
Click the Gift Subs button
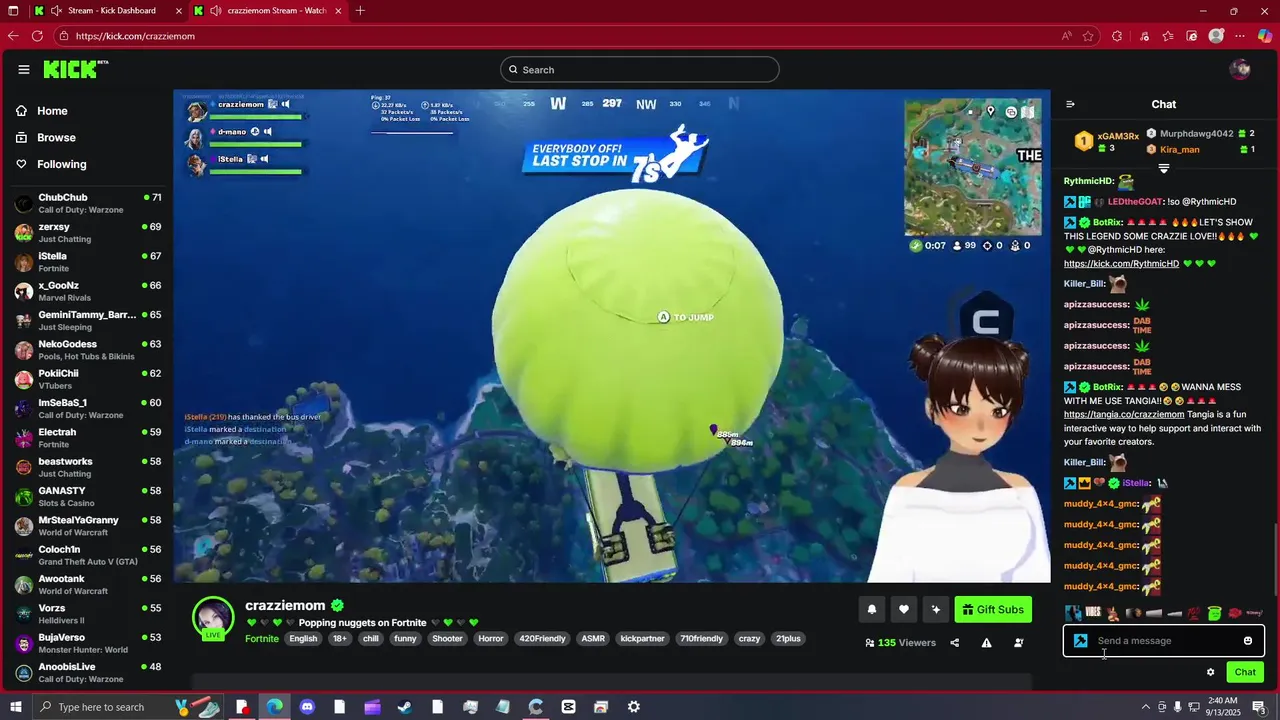993,609
